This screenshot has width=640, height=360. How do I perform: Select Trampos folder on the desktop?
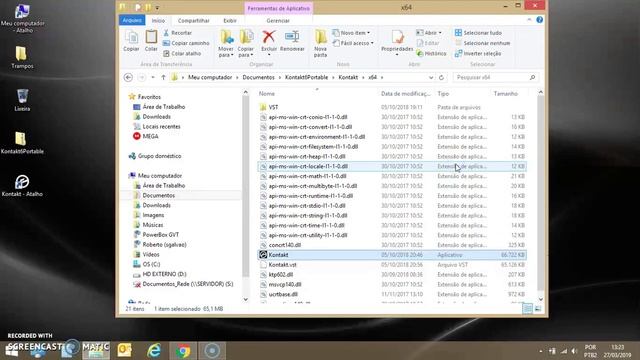[x=22, y=57]
